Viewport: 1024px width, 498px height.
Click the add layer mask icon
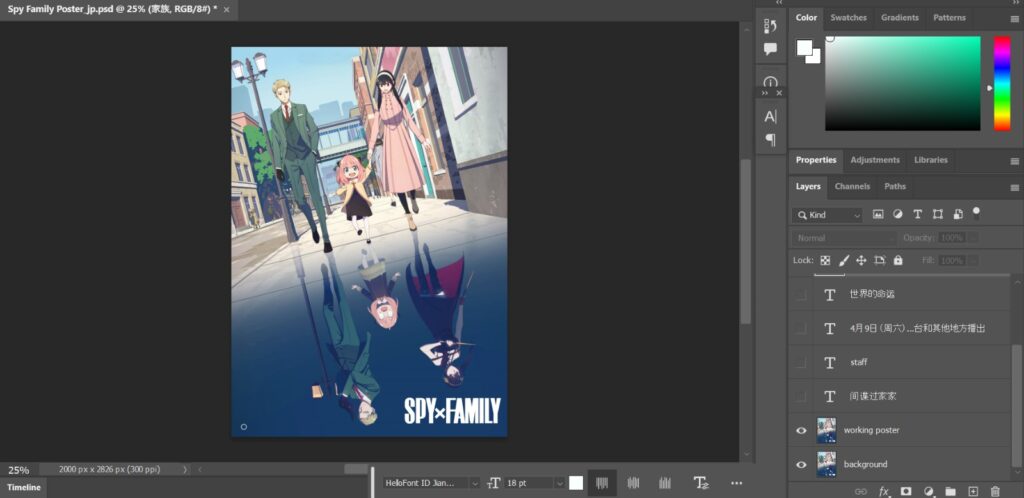[x=906, y=491]
